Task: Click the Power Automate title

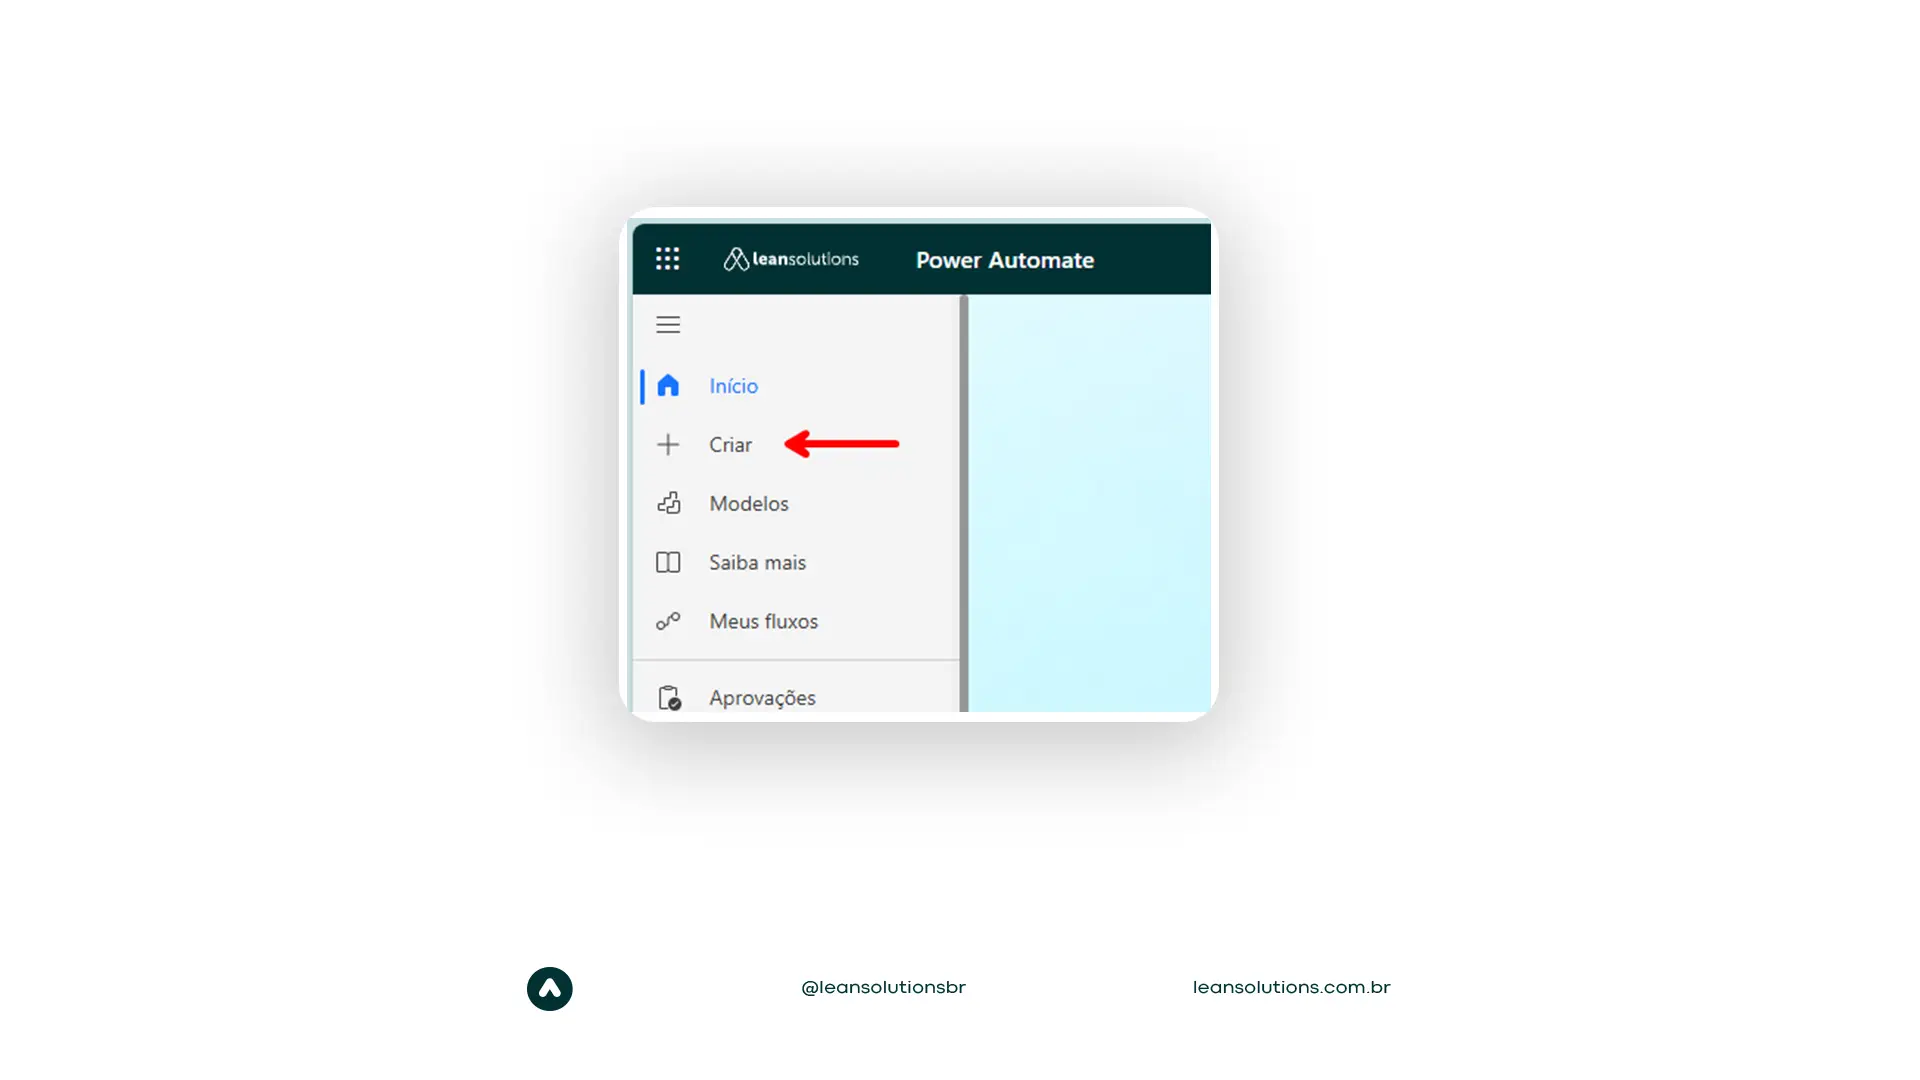Action: 1005,260
